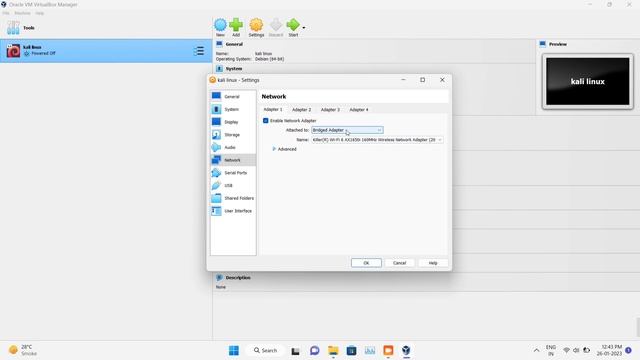Image resolution: width=640 pixels, height=360 pixels.
Task: Open Display category in Settings sidebar
Action: point(233,122)
